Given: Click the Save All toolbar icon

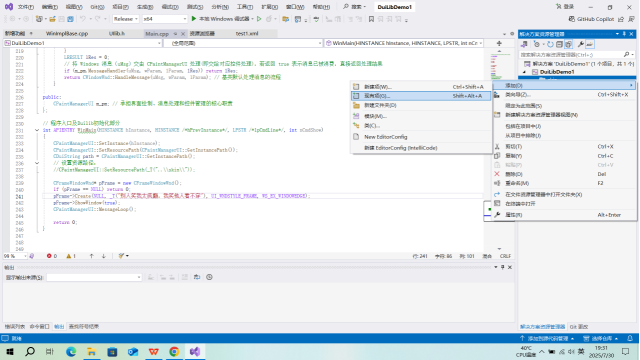Looking at the screenshot, I should (70, 19).
